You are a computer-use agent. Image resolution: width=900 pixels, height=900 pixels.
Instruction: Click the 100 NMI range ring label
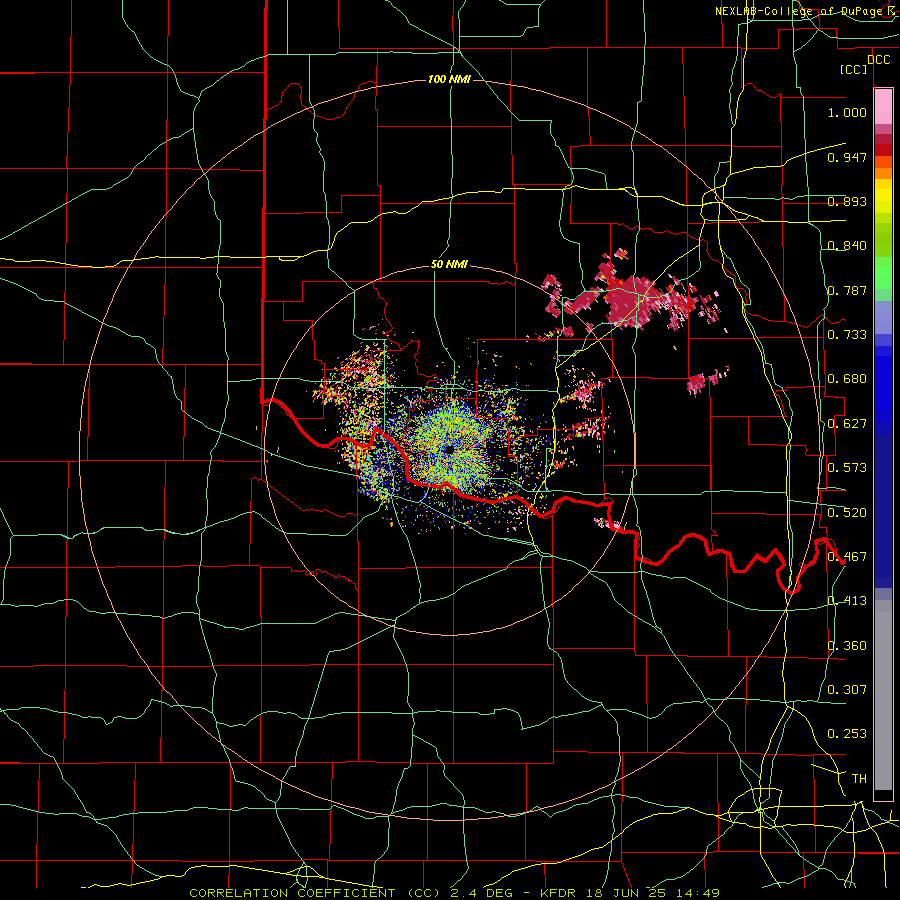coord(449,79)
